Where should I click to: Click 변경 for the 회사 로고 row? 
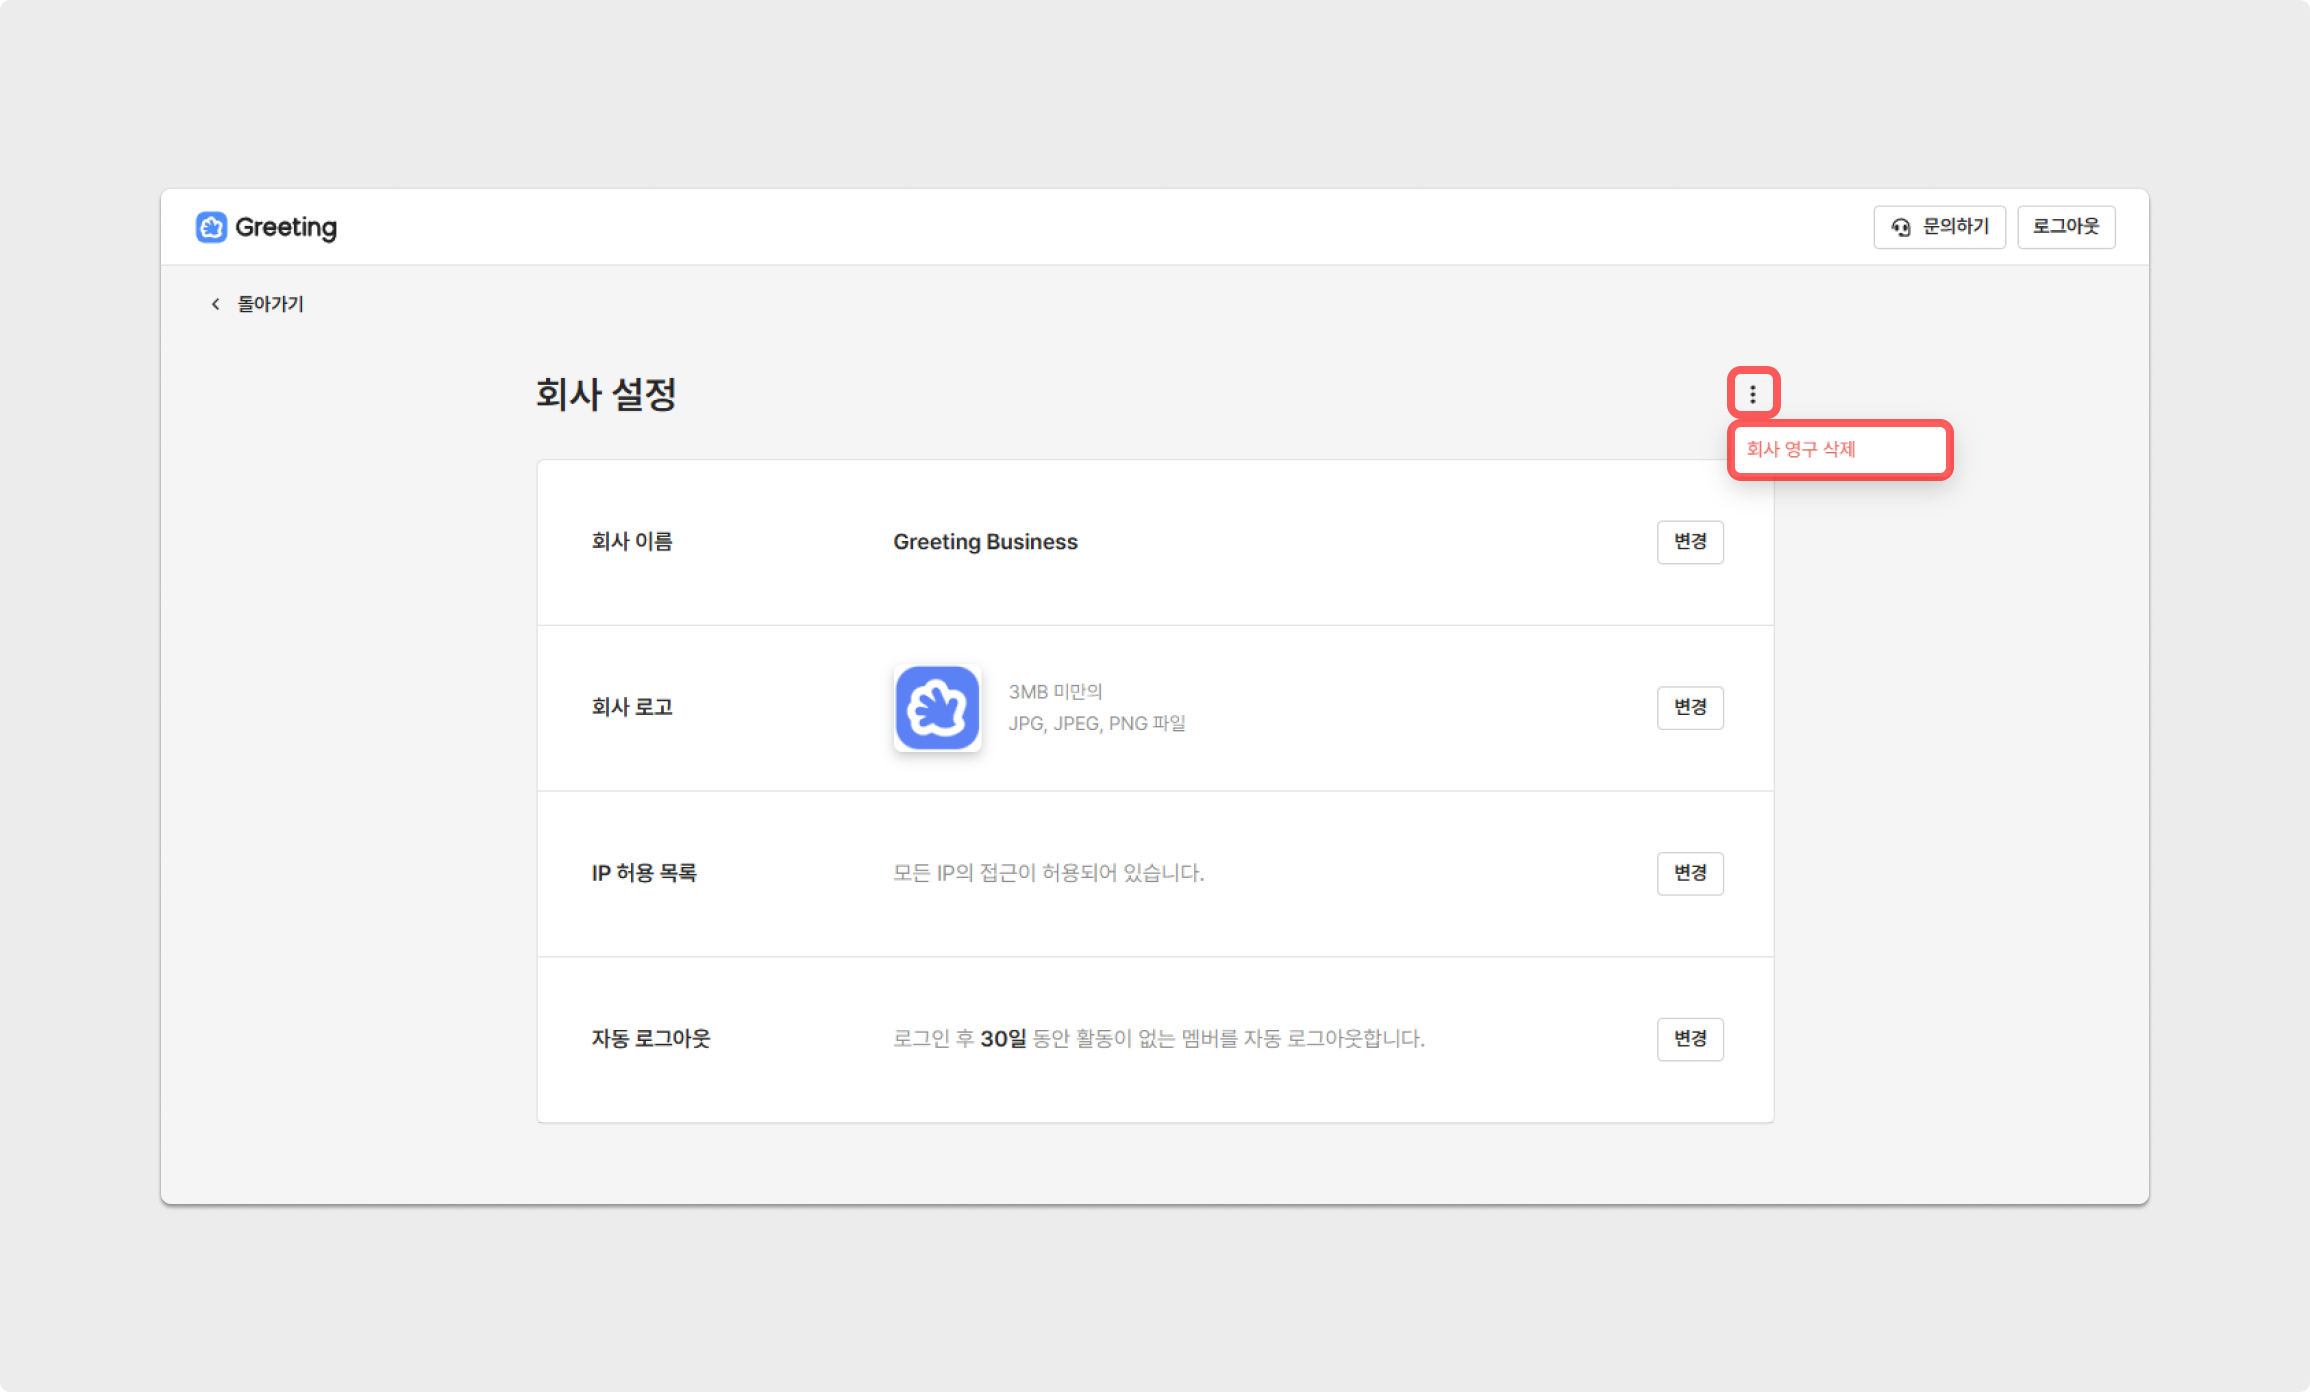click(1690, 707)
